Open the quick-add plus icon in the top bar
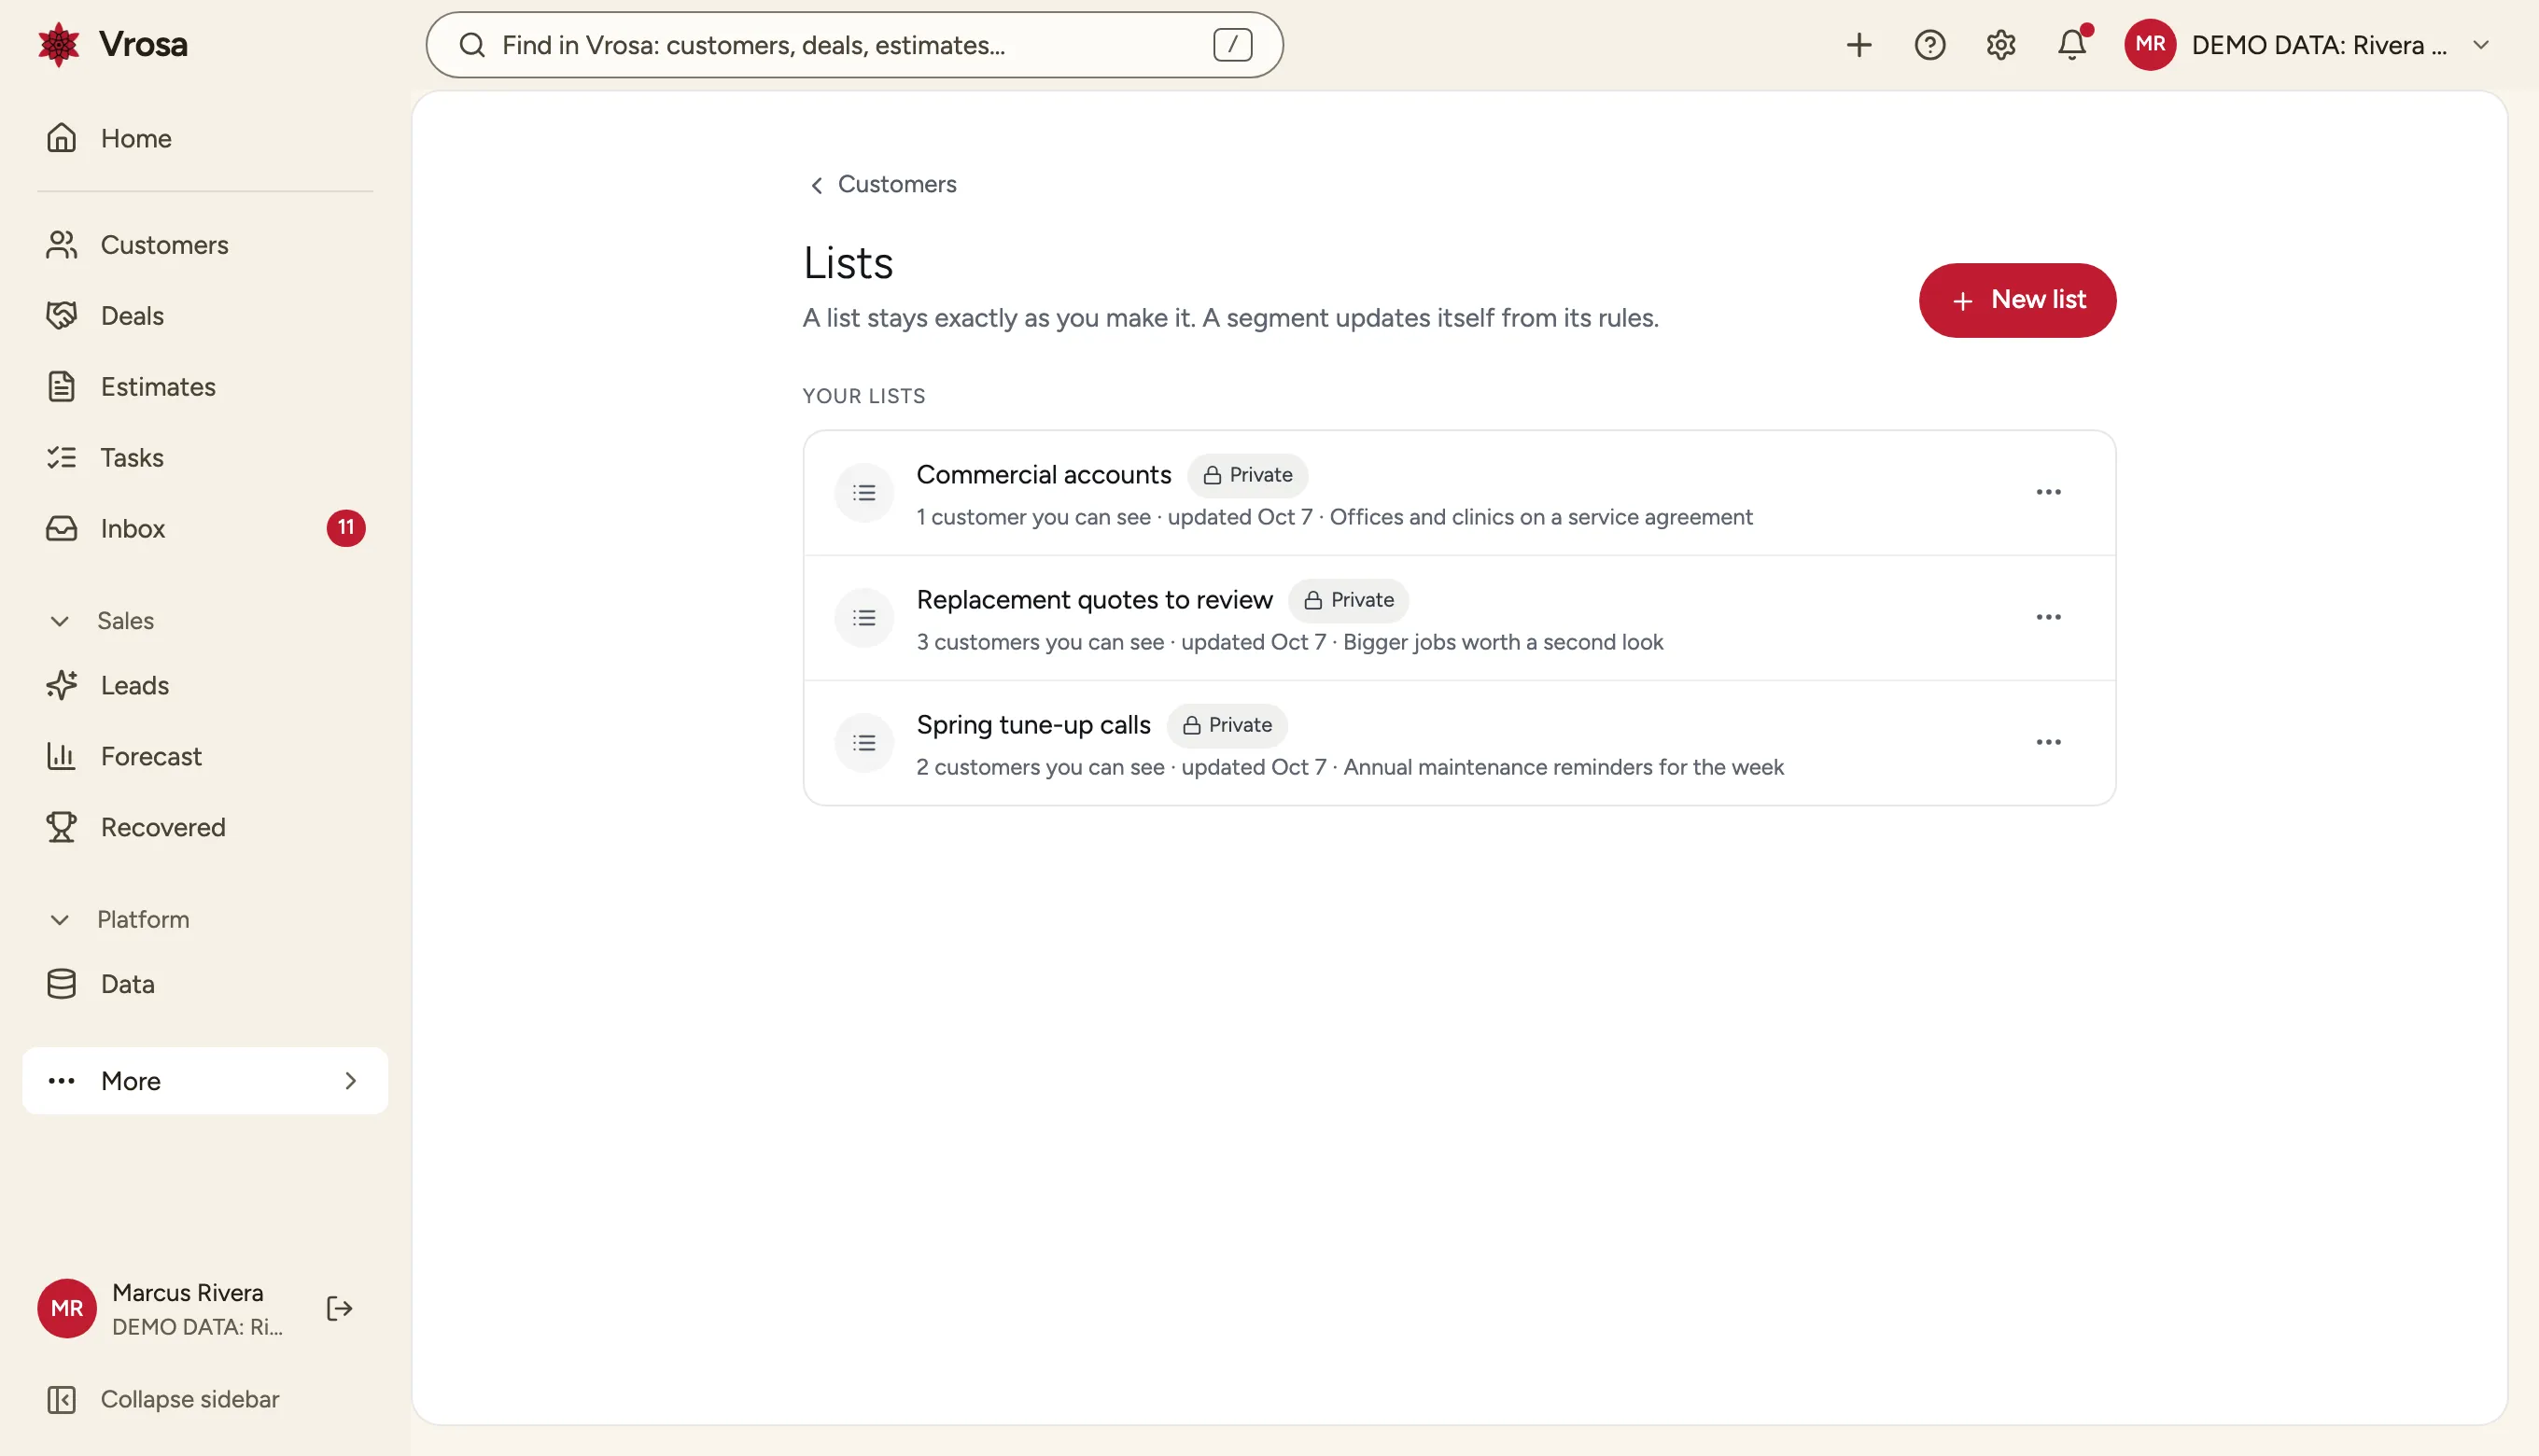Image resolution: width=2539 pixels, height=1456 pixels. [1858, 45]
